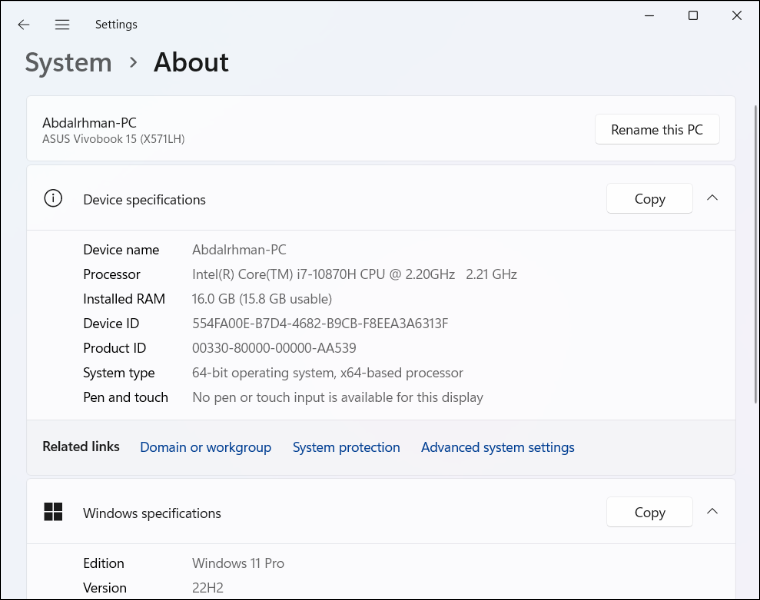Go back with the arrow icon

click(23, 25)
